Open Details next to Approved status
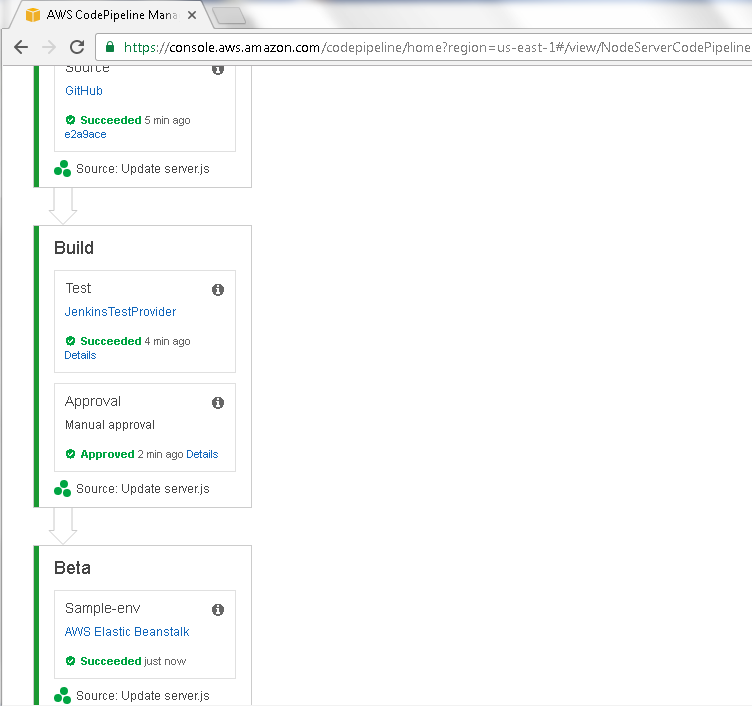This screenshot has height=706, width=752. 202,454
